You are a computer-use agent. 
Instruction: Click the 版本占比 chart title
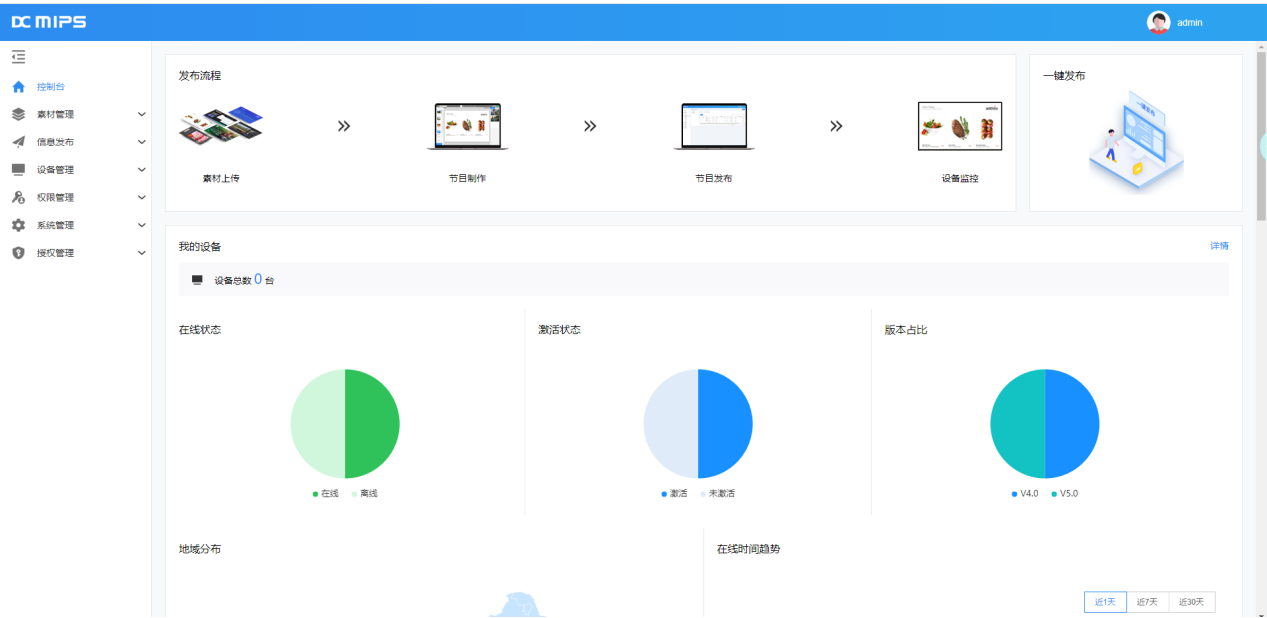(x=906, y=330)
